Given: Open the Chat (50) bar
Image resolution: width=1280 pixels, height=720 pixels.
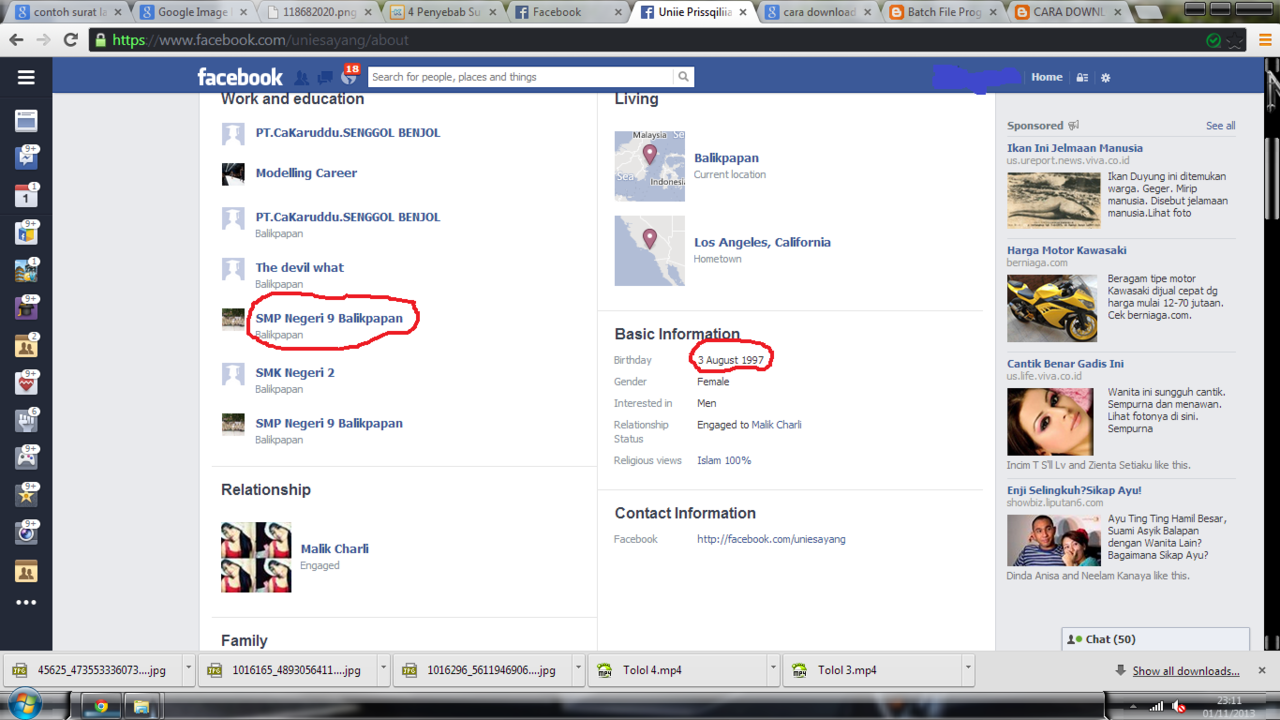Looking at the screenshot, I should tap(1156, 639).
